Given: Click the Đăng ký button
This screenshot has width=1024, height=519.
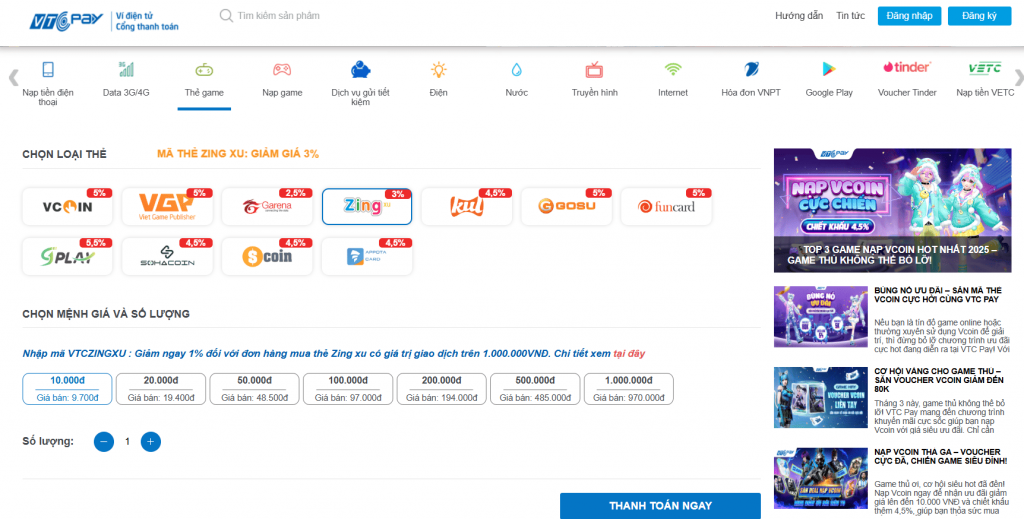Looking at the screenshot, I should pyautogui.click(x=979, y=16).
